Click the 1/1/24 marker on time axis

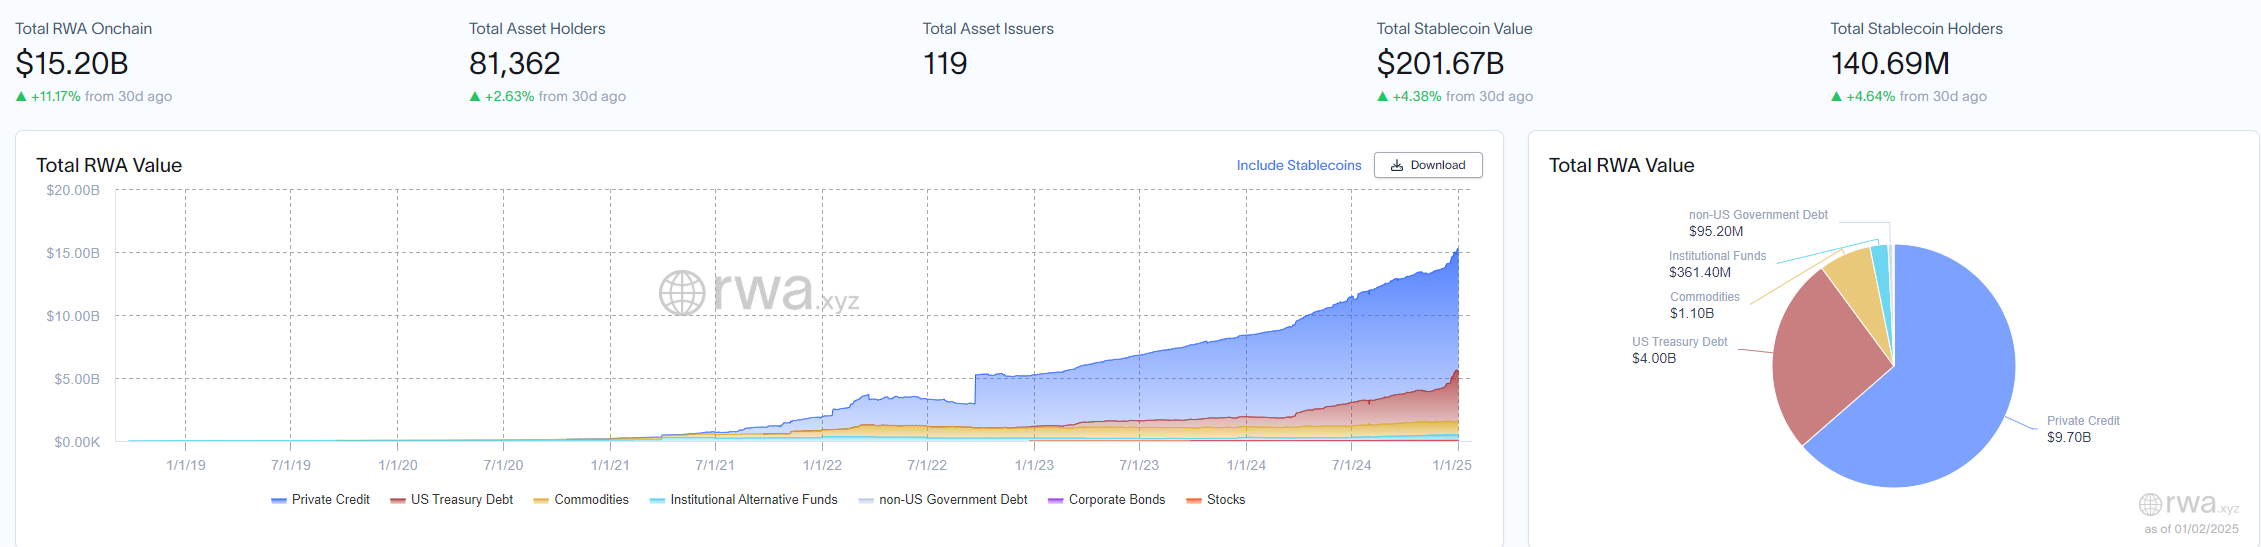tap(1246, 465)
